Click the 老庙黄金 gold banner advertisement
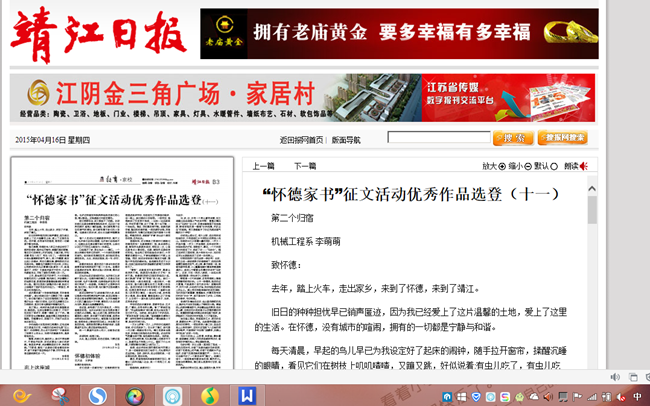 click(x=398, y=34)
